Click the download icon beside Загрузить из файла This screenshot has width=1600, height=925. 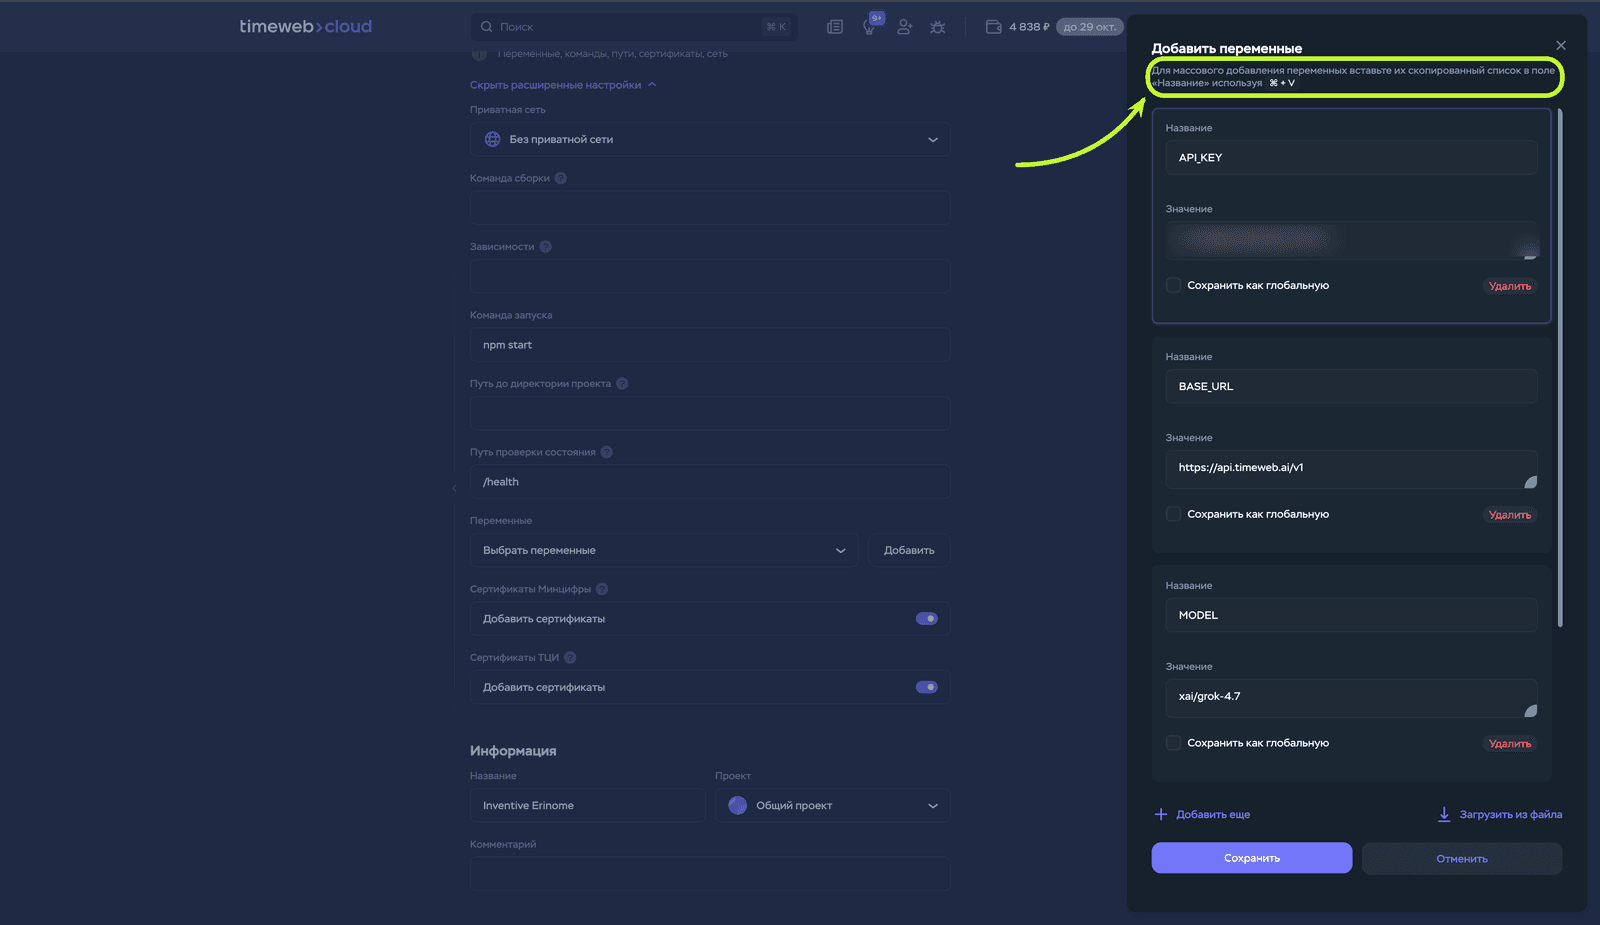(1444, 815)
